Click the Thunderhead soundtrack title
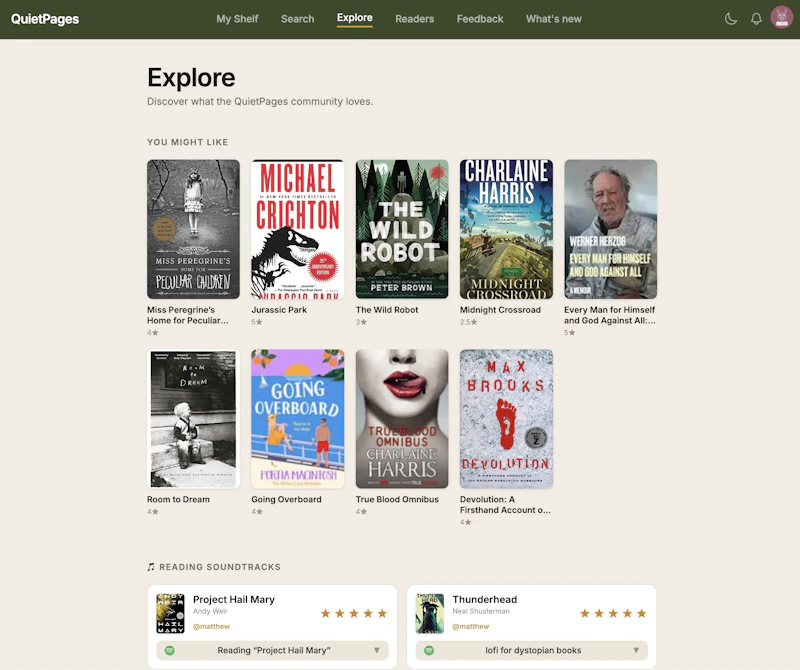The height and width of the screenshot is (670, 800). coord(485,600)
